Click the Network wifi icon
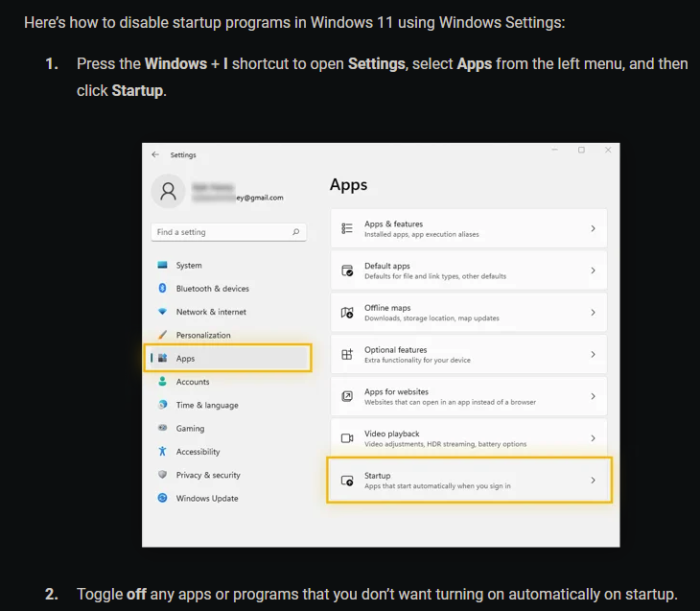The image size is (700, 611). (162, 312)
